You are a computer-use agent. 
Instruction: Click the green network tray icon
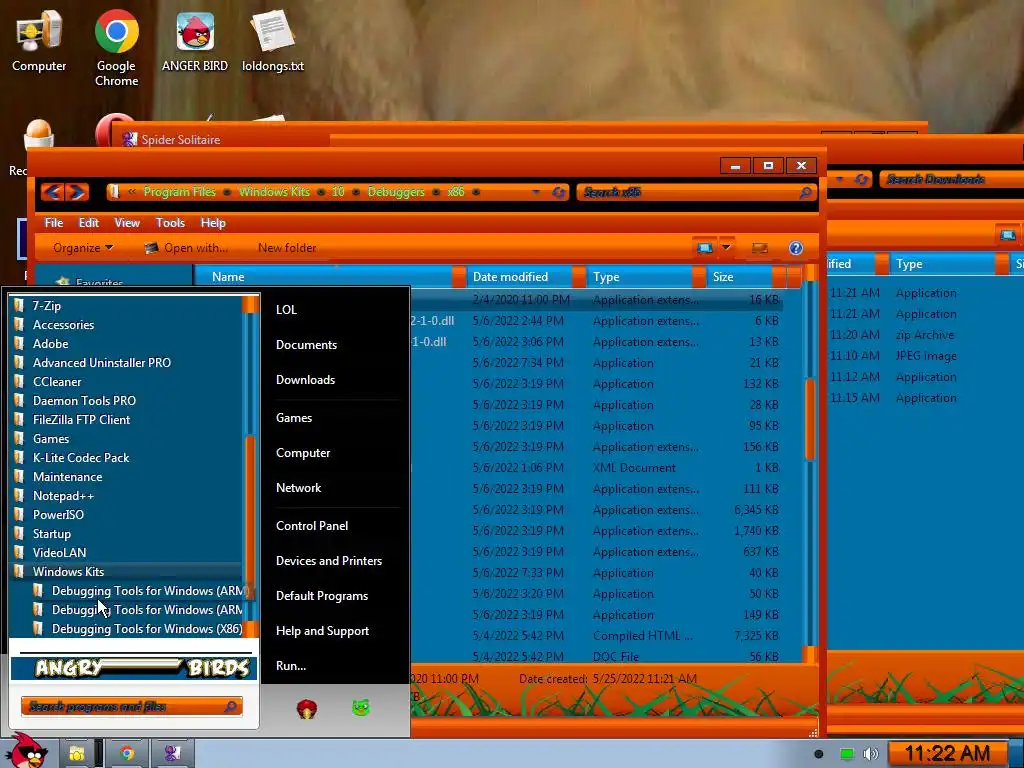[x=846, y=754]
